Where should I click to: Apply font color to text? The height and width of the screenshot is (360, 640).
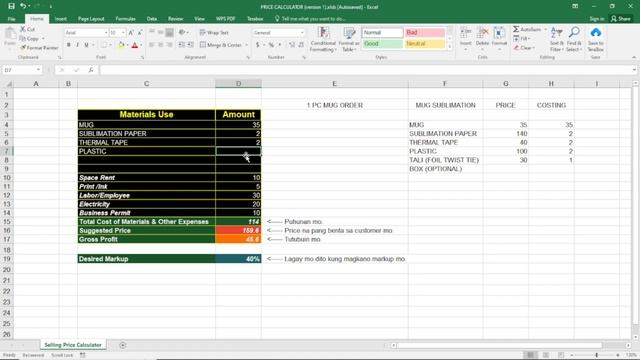pos(135,45)
